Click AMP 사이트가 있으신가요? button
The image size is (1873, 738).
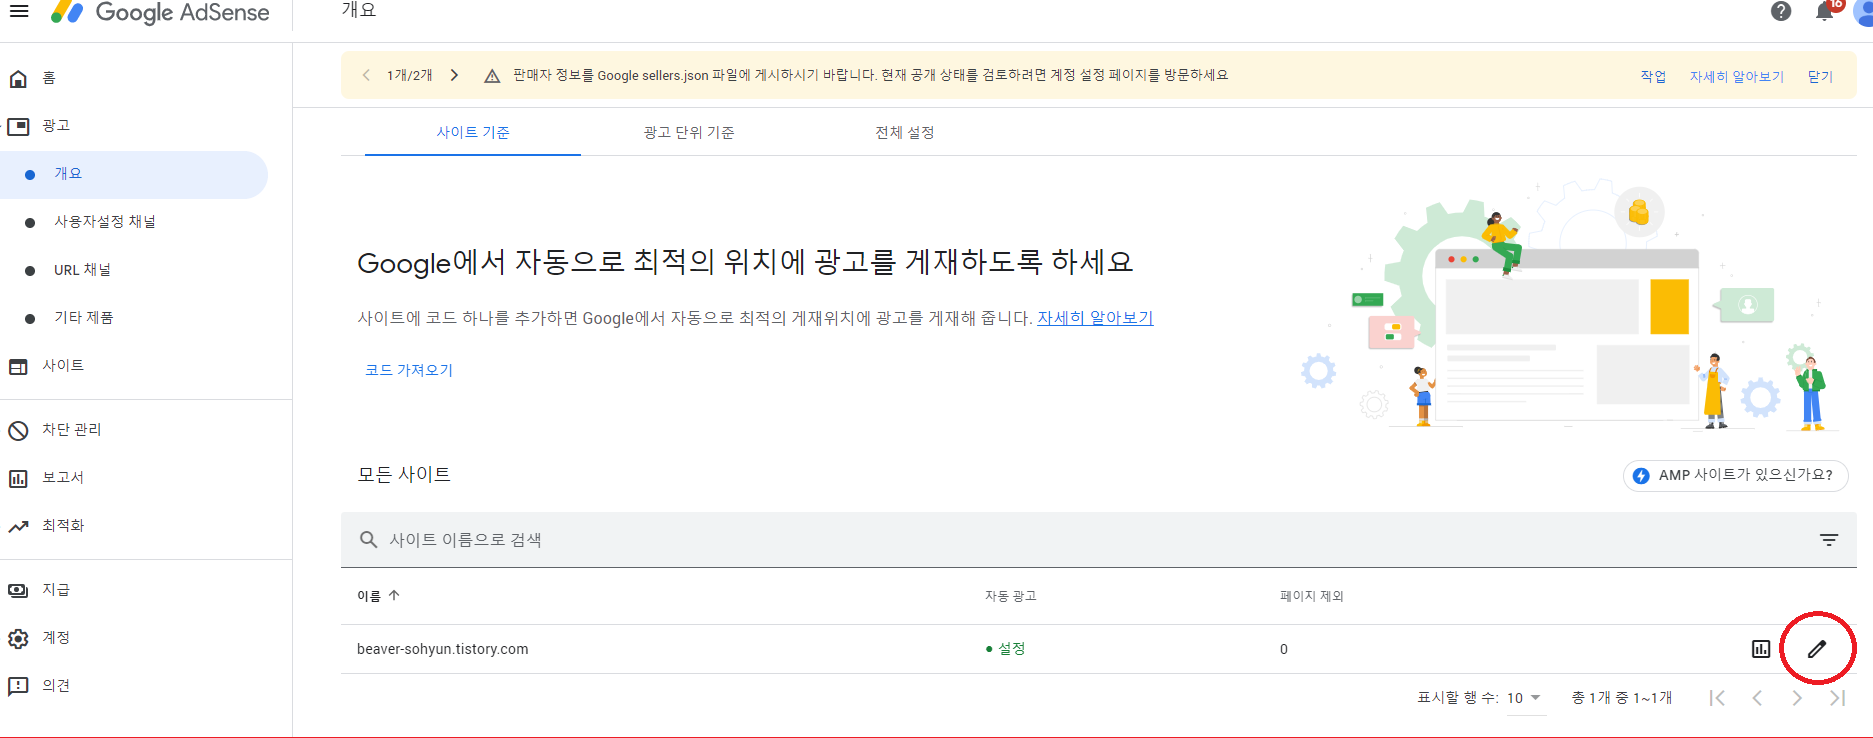point(1735,475)
